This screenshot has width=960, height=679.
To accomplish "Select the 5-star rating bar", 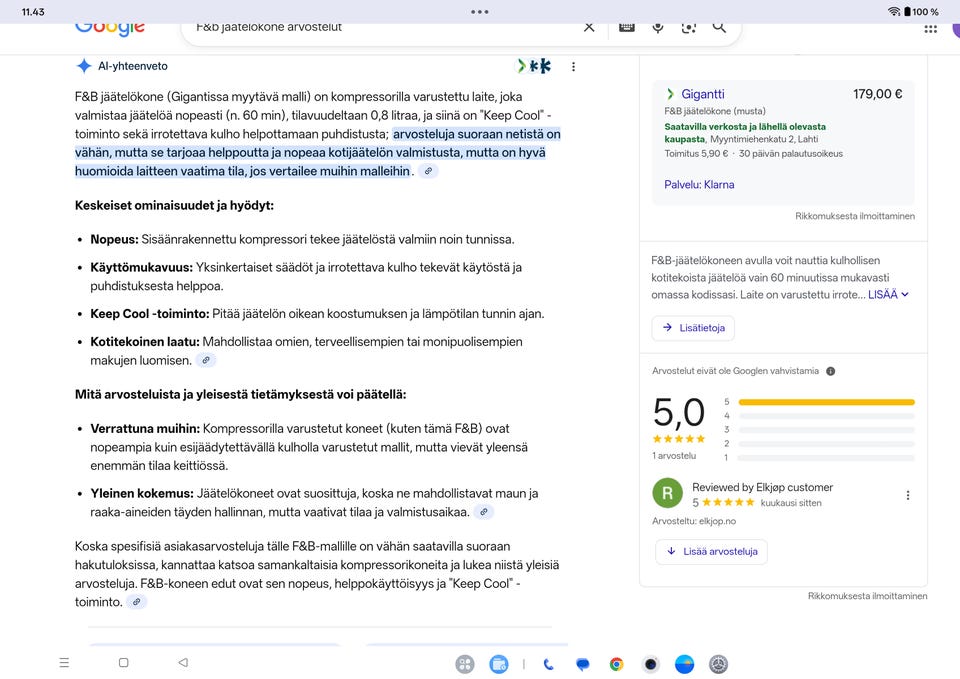I will pos(826,402).
